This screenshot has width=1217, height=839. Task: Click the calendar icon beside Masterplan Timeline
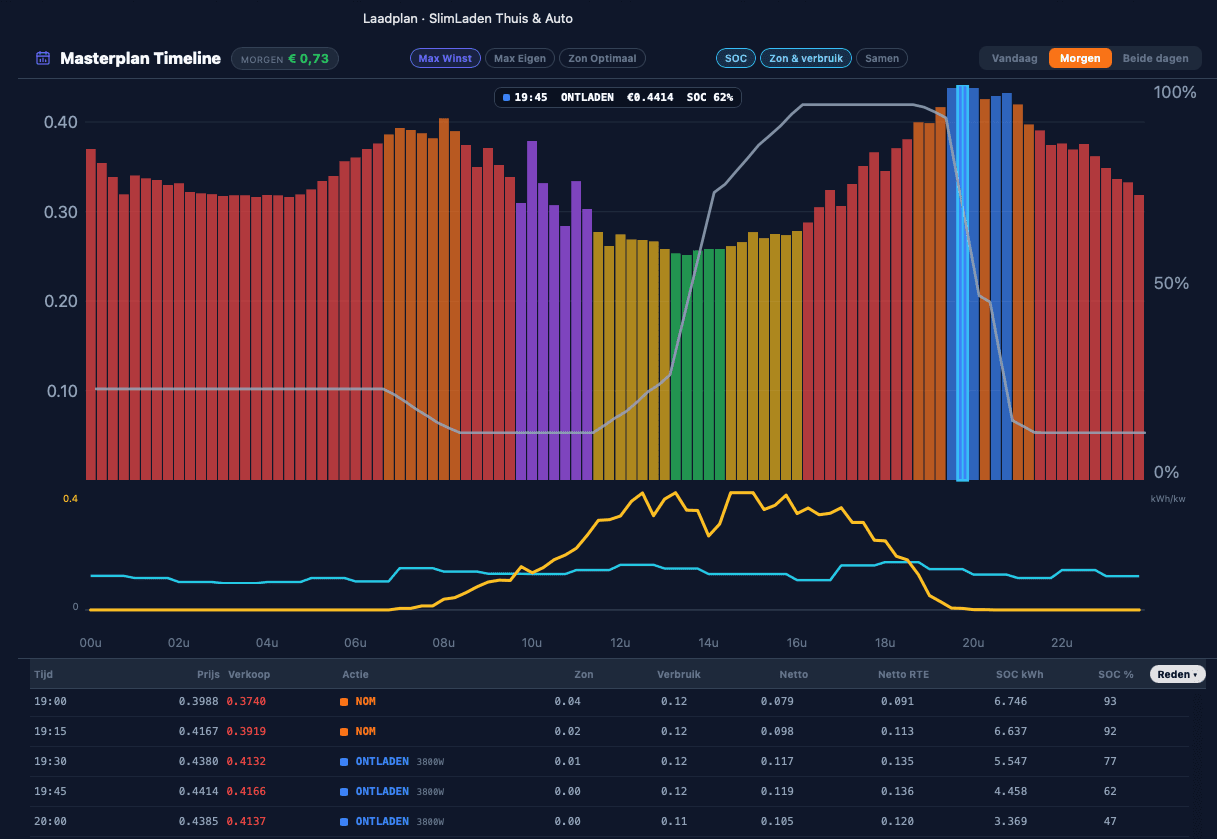click(x=43, y=58)
